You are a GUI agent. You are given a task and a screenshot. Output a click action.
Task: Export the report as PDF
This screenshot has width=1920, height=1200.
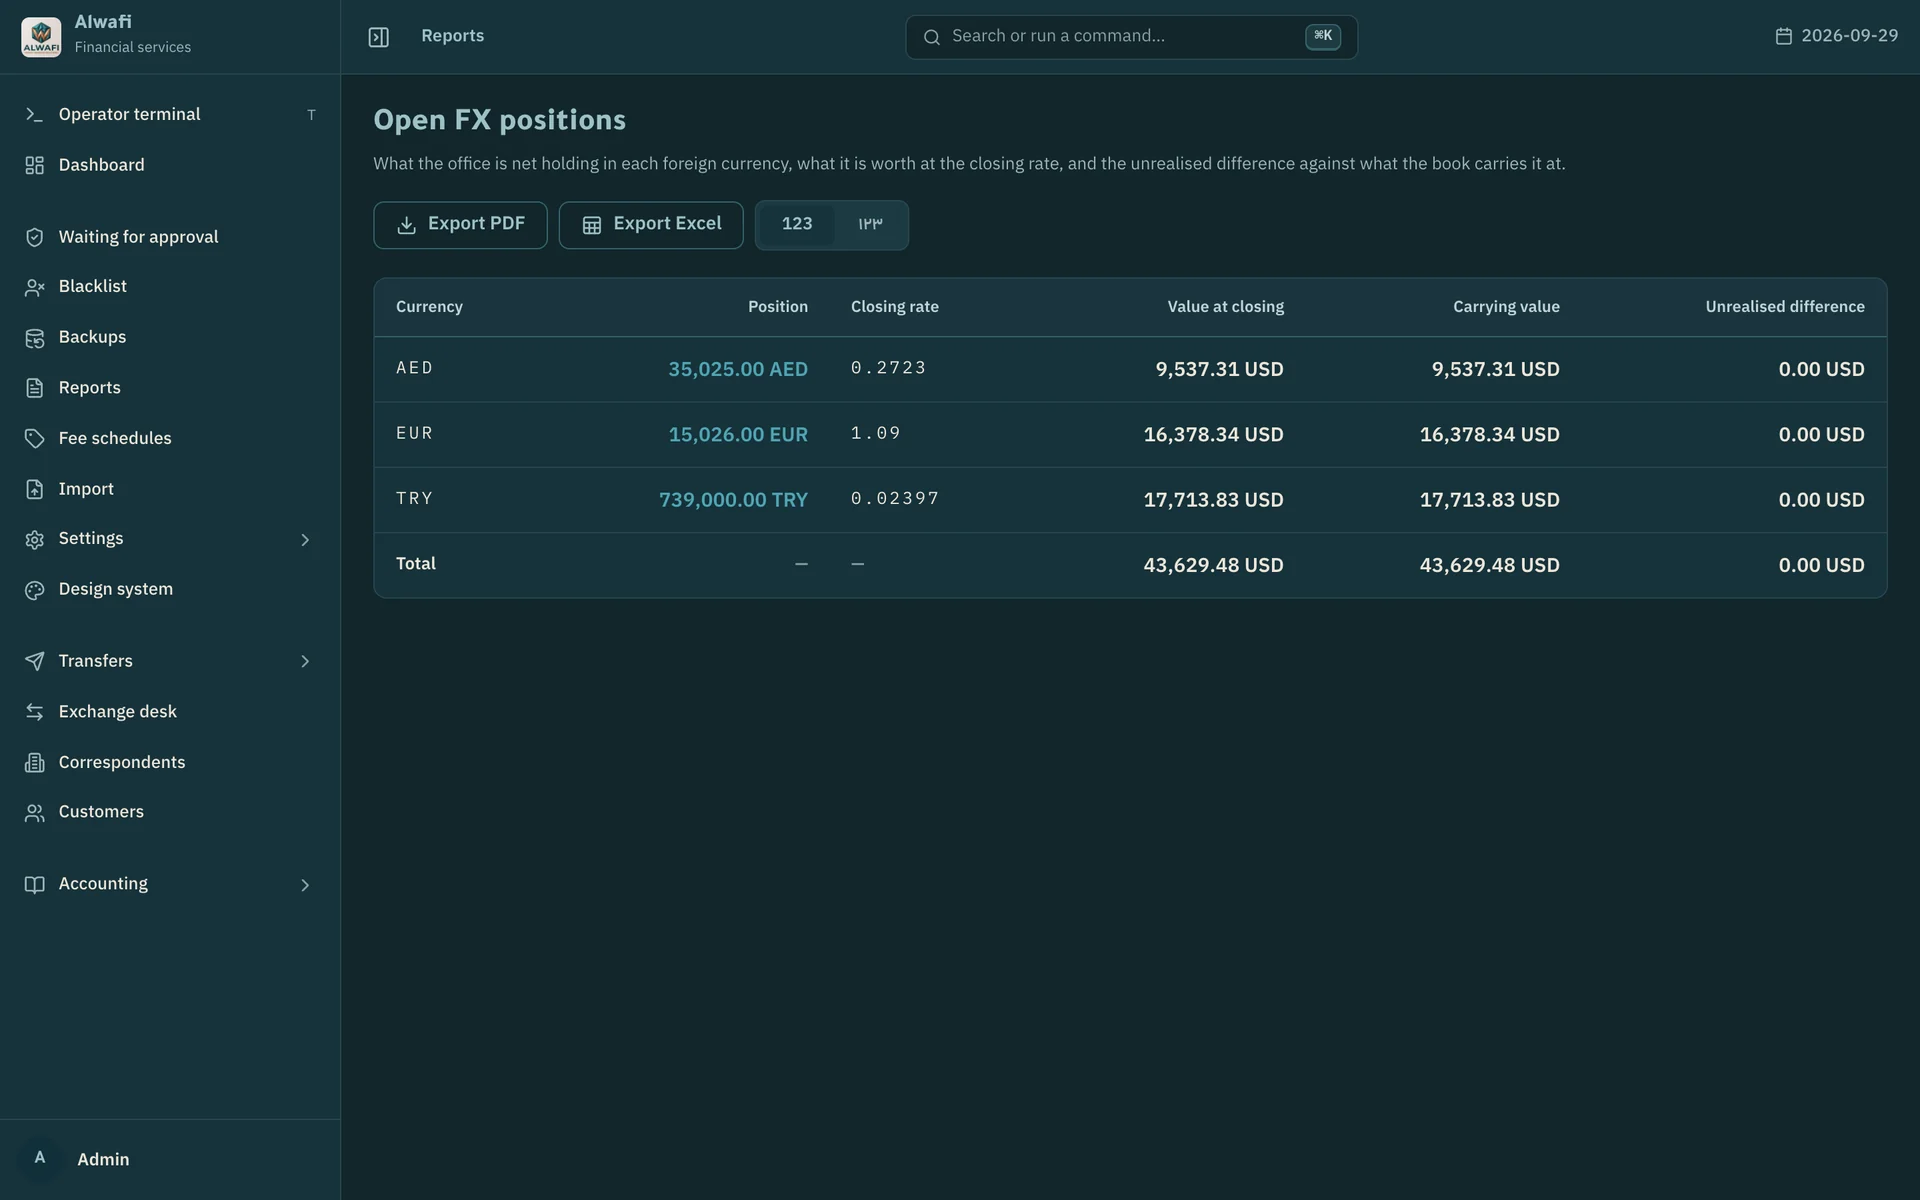pos(460,225)
